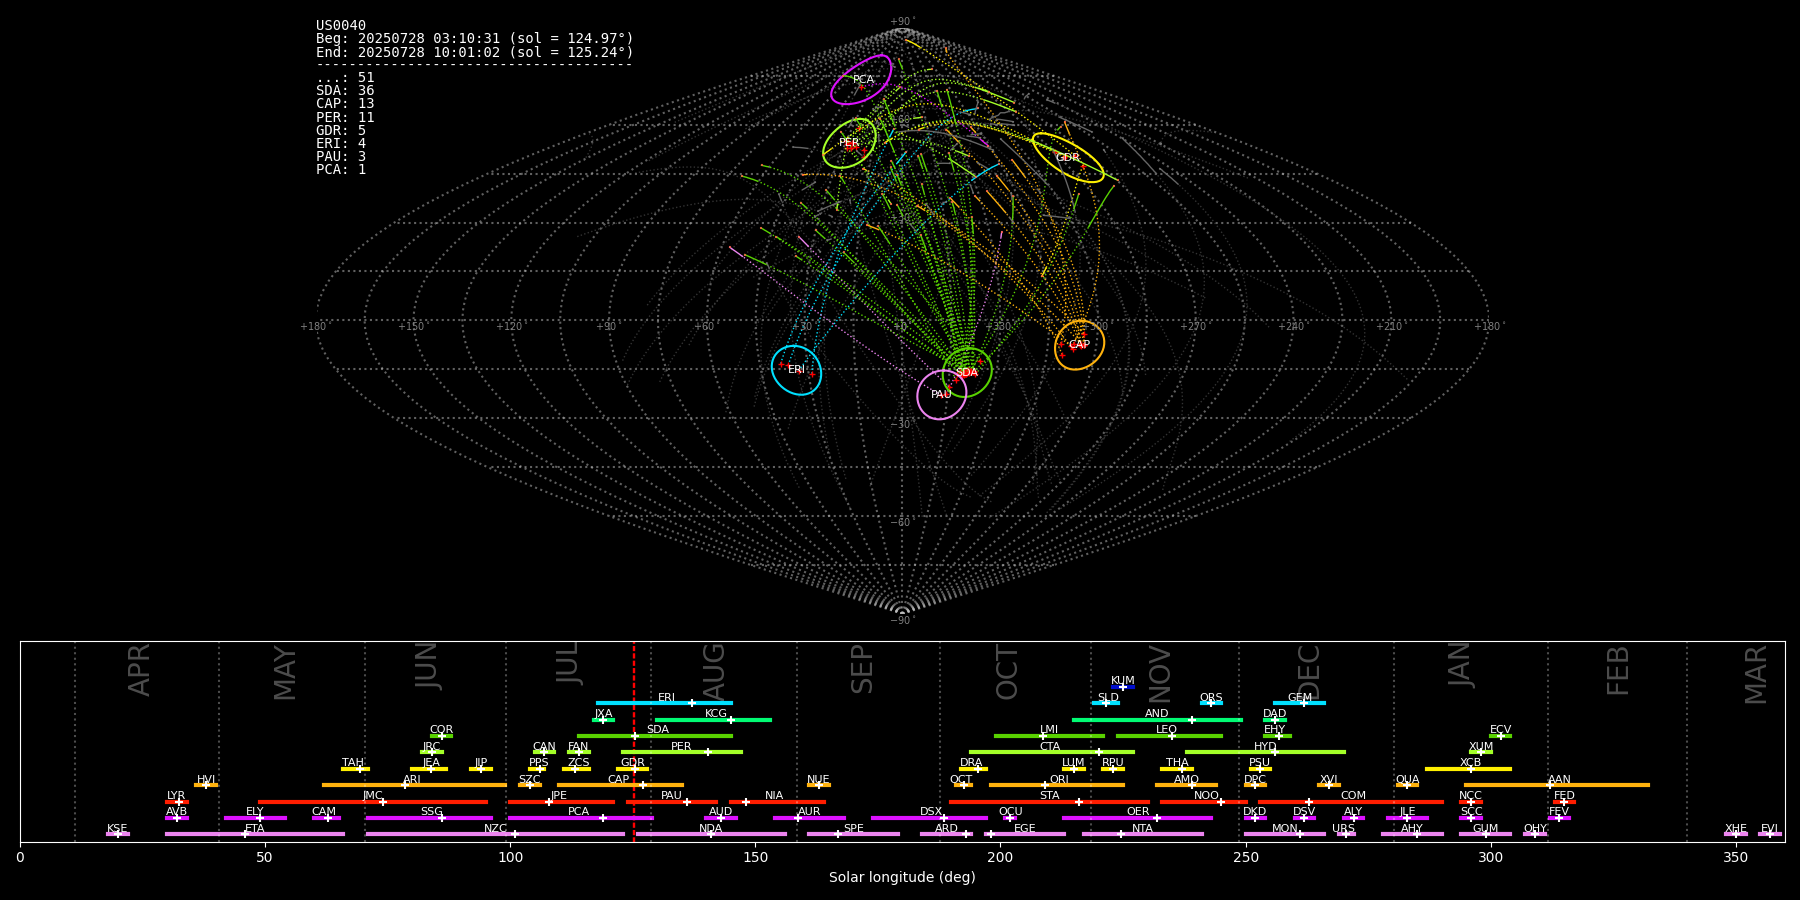Click the 'PAU: 3' count in legend
The width and height of the screenshot is (1800, 900).
point(341,156)
